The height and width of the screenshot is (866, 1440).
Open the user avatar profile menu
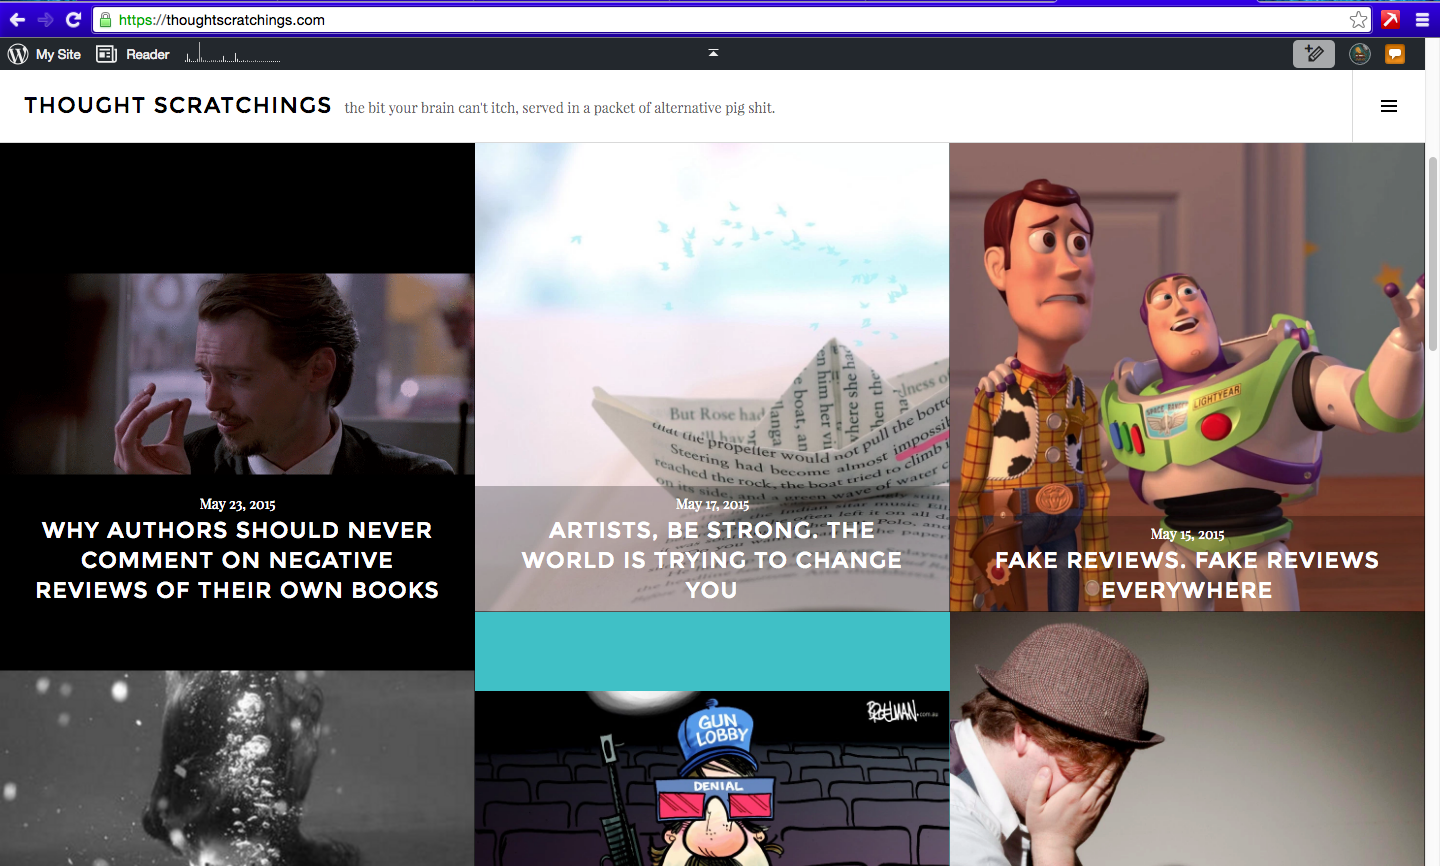1360,54
